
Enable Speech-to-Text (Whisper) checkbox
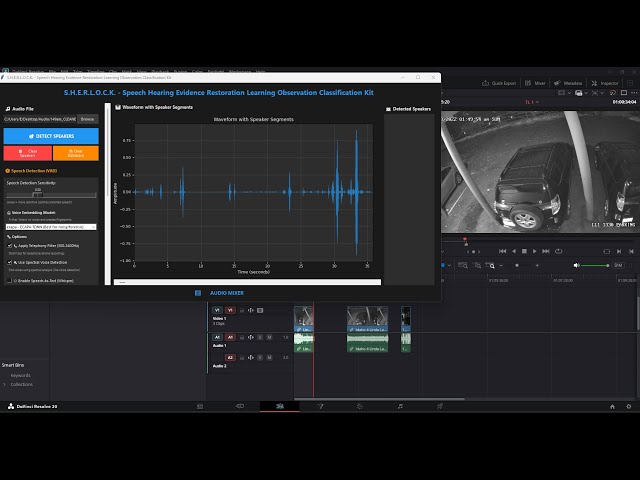click(9, 281)
